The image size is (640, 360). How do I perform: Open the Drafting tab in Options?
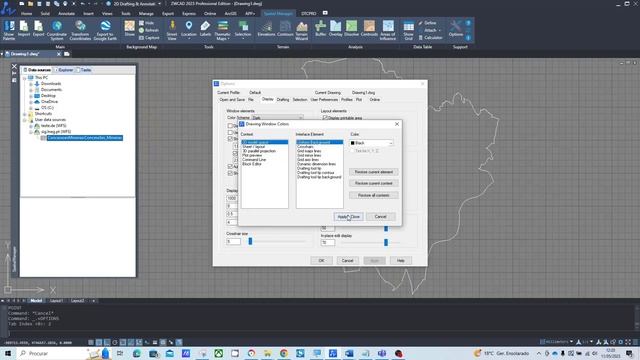(283, 100)
